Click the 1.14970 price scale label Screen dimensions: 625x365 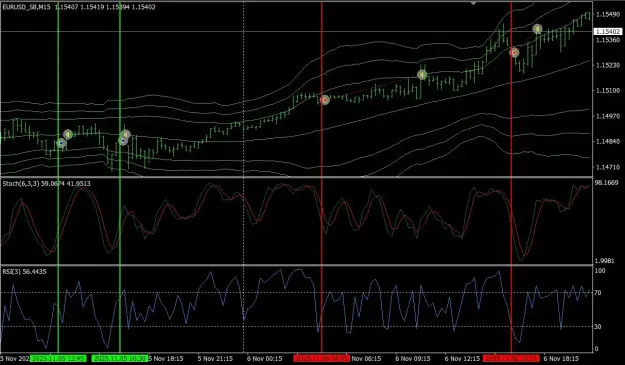(x=607, y=116)
